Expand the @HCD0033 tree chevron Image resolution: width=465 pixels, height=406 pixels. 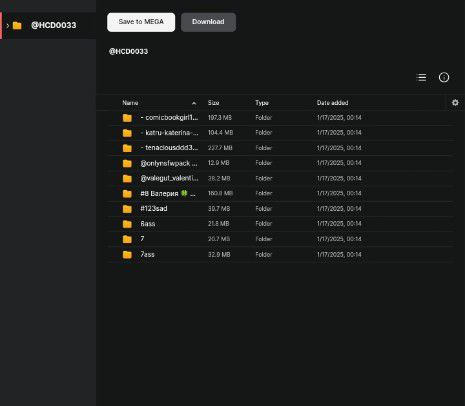(x=7, y=25)
